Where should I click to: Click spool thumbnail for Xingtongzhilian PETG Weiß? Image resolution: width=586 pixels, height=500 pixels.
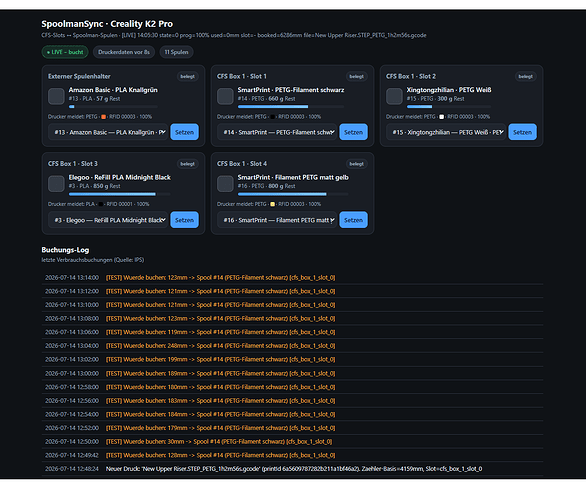(394, 96)
